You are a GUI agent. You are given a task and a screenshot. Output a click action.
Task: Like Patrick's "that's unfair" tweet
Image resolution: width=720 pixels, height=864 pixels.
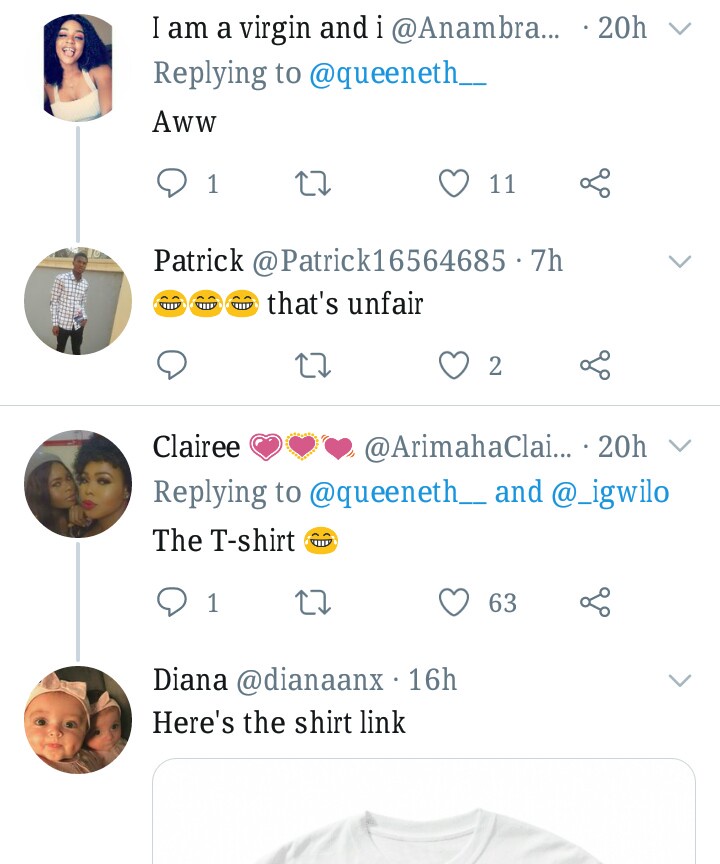pos(455,366)
